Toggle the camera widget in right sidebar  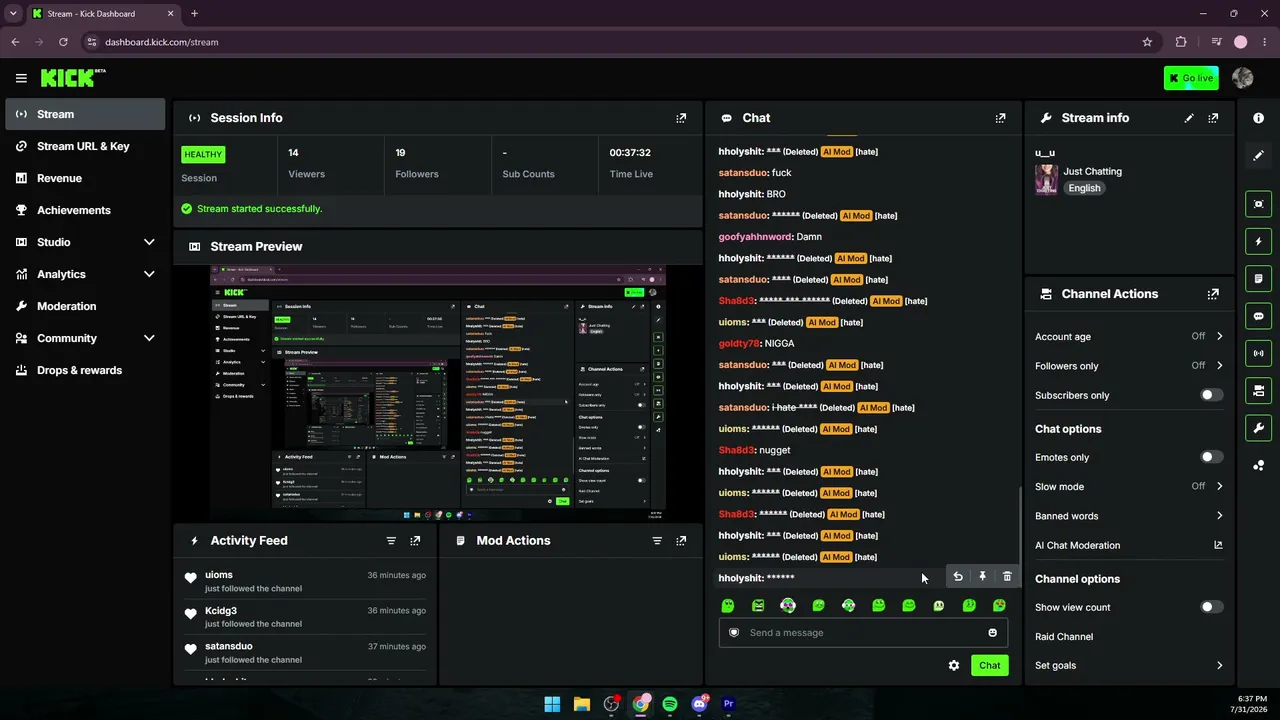point(1258,390)
